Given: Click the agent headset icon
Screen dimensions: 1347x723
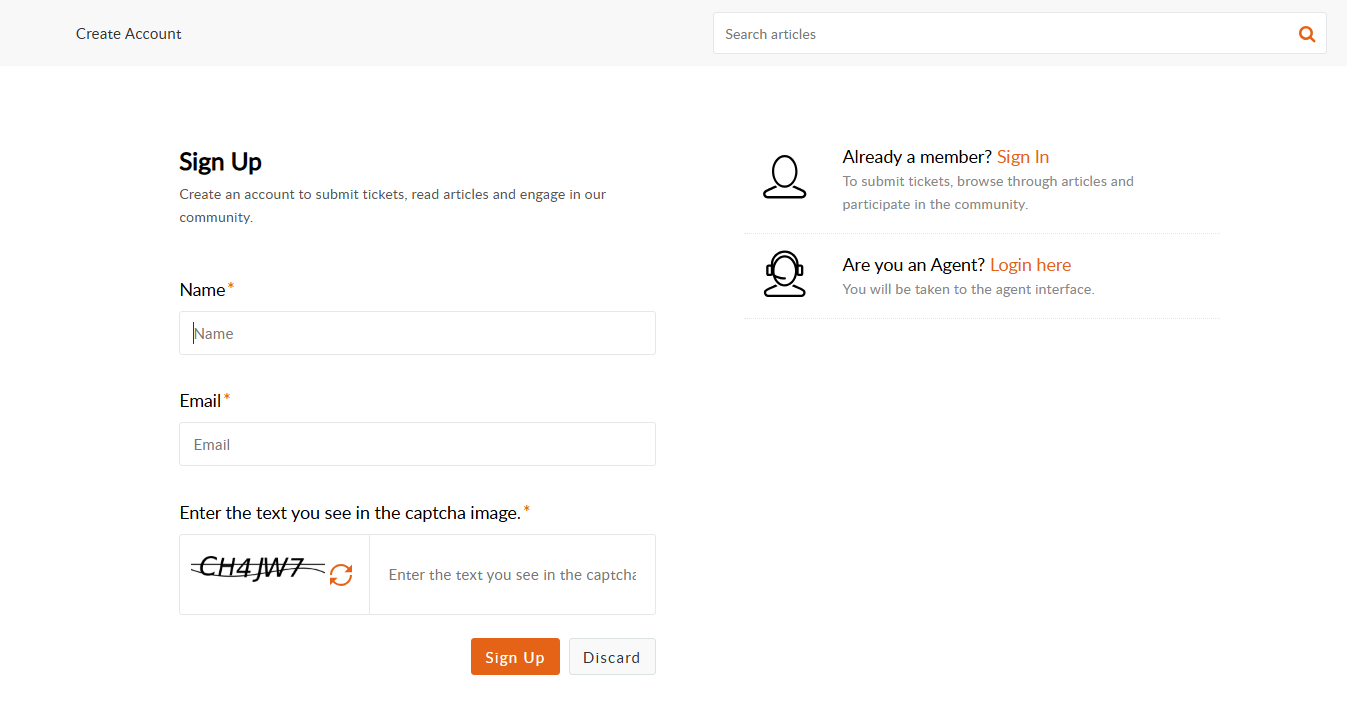Looking at the screenshot, I should tap(784, 274).
